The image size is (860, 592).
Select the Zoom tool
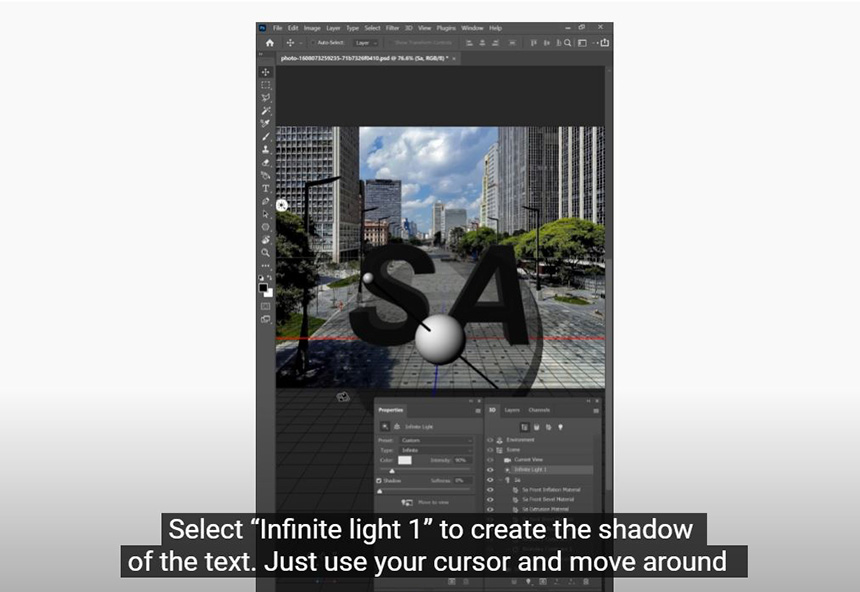pos(266,252)
